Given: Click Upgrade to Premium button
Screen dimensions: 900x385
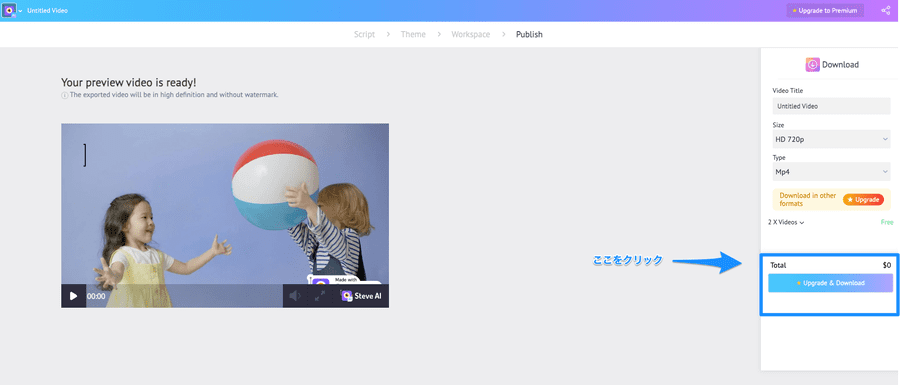Looking at the screenshot, I should (x=824, y=10).
